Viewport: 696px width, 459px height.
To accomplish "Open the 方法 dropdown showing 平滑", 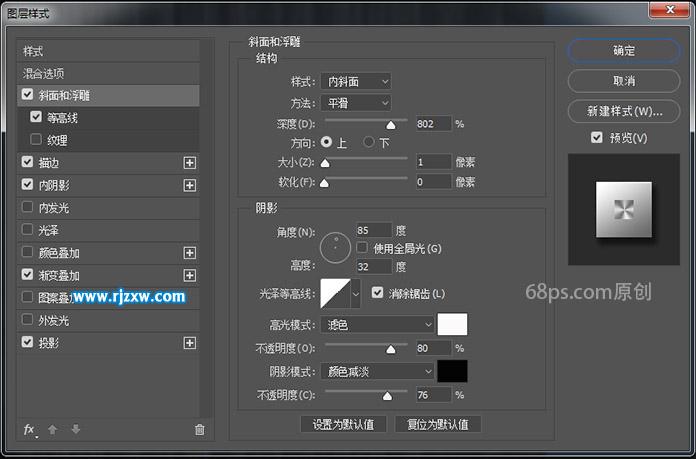I will tap(357, 102).
